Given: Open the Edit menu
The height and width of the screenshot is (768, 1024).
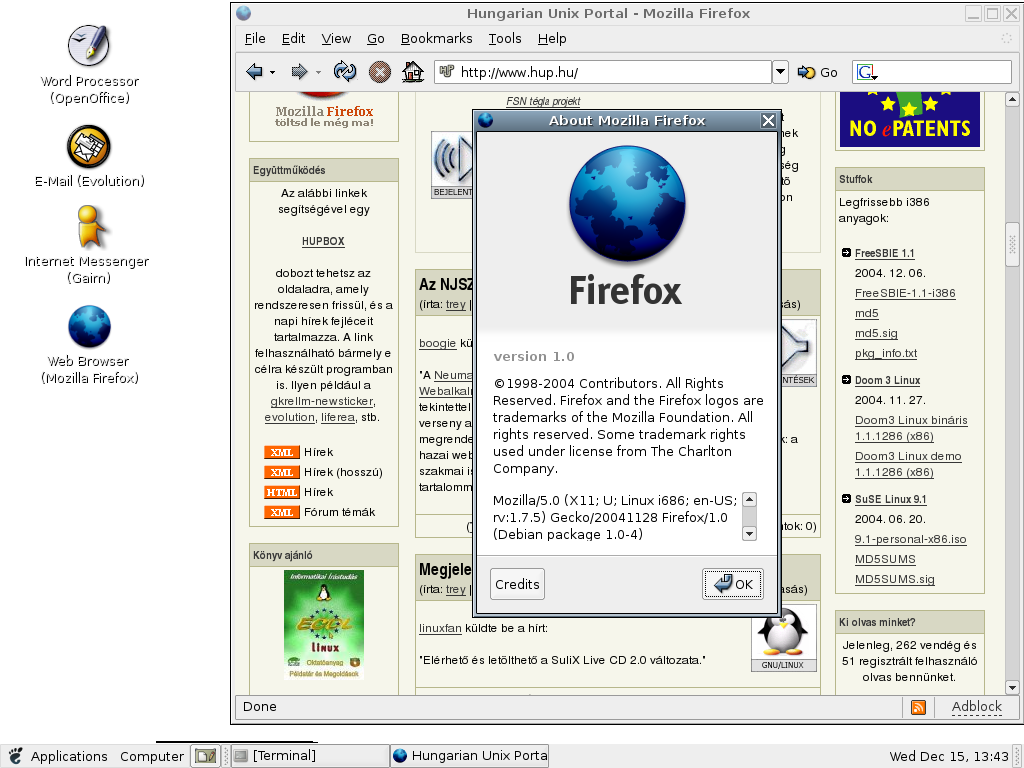Looking at the screenshot, I should 293,39.
